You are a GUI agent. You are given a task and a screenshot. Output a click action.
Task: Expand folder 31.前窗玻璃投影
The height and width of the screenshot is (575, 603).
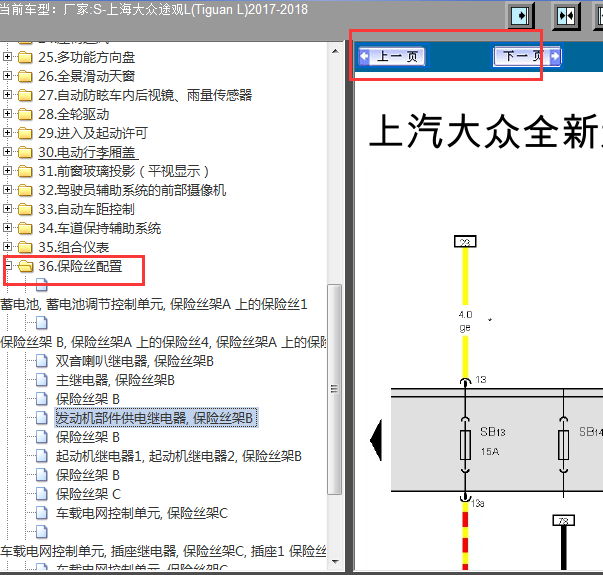tap(7, 170)
